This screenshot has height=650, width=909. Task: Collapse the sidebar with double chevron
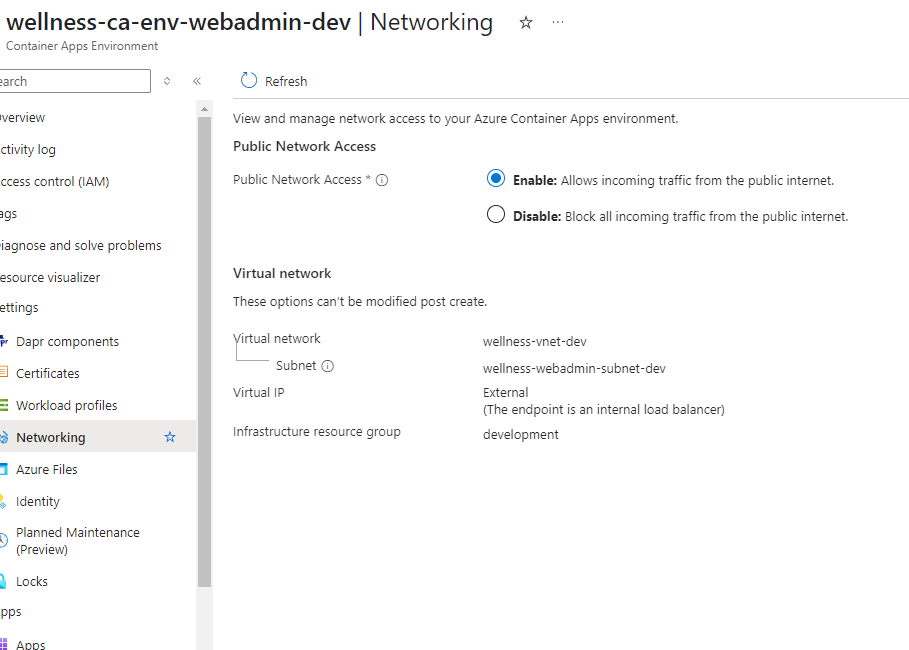[x=197, y=81]
